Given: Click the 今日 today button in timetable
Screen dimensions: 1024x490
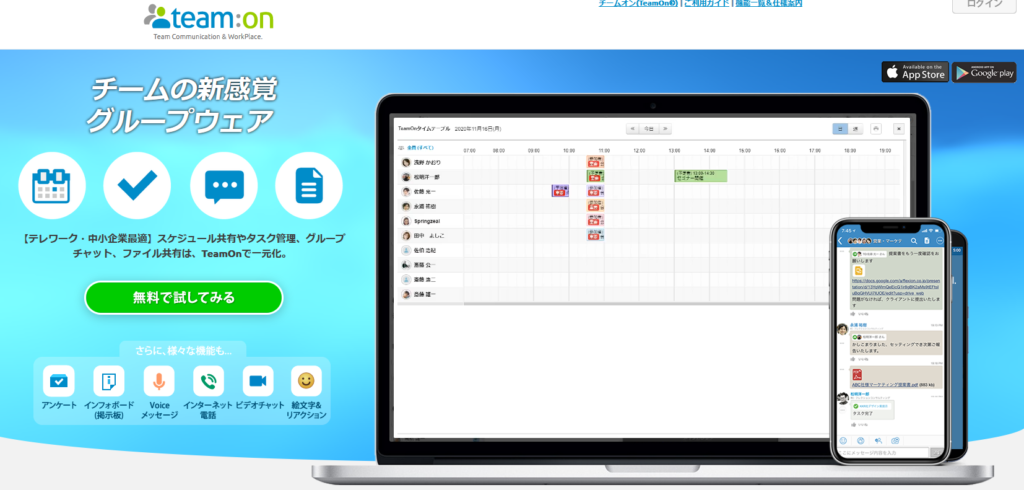Looking at the screenshot, I should (x=648, y=129).
